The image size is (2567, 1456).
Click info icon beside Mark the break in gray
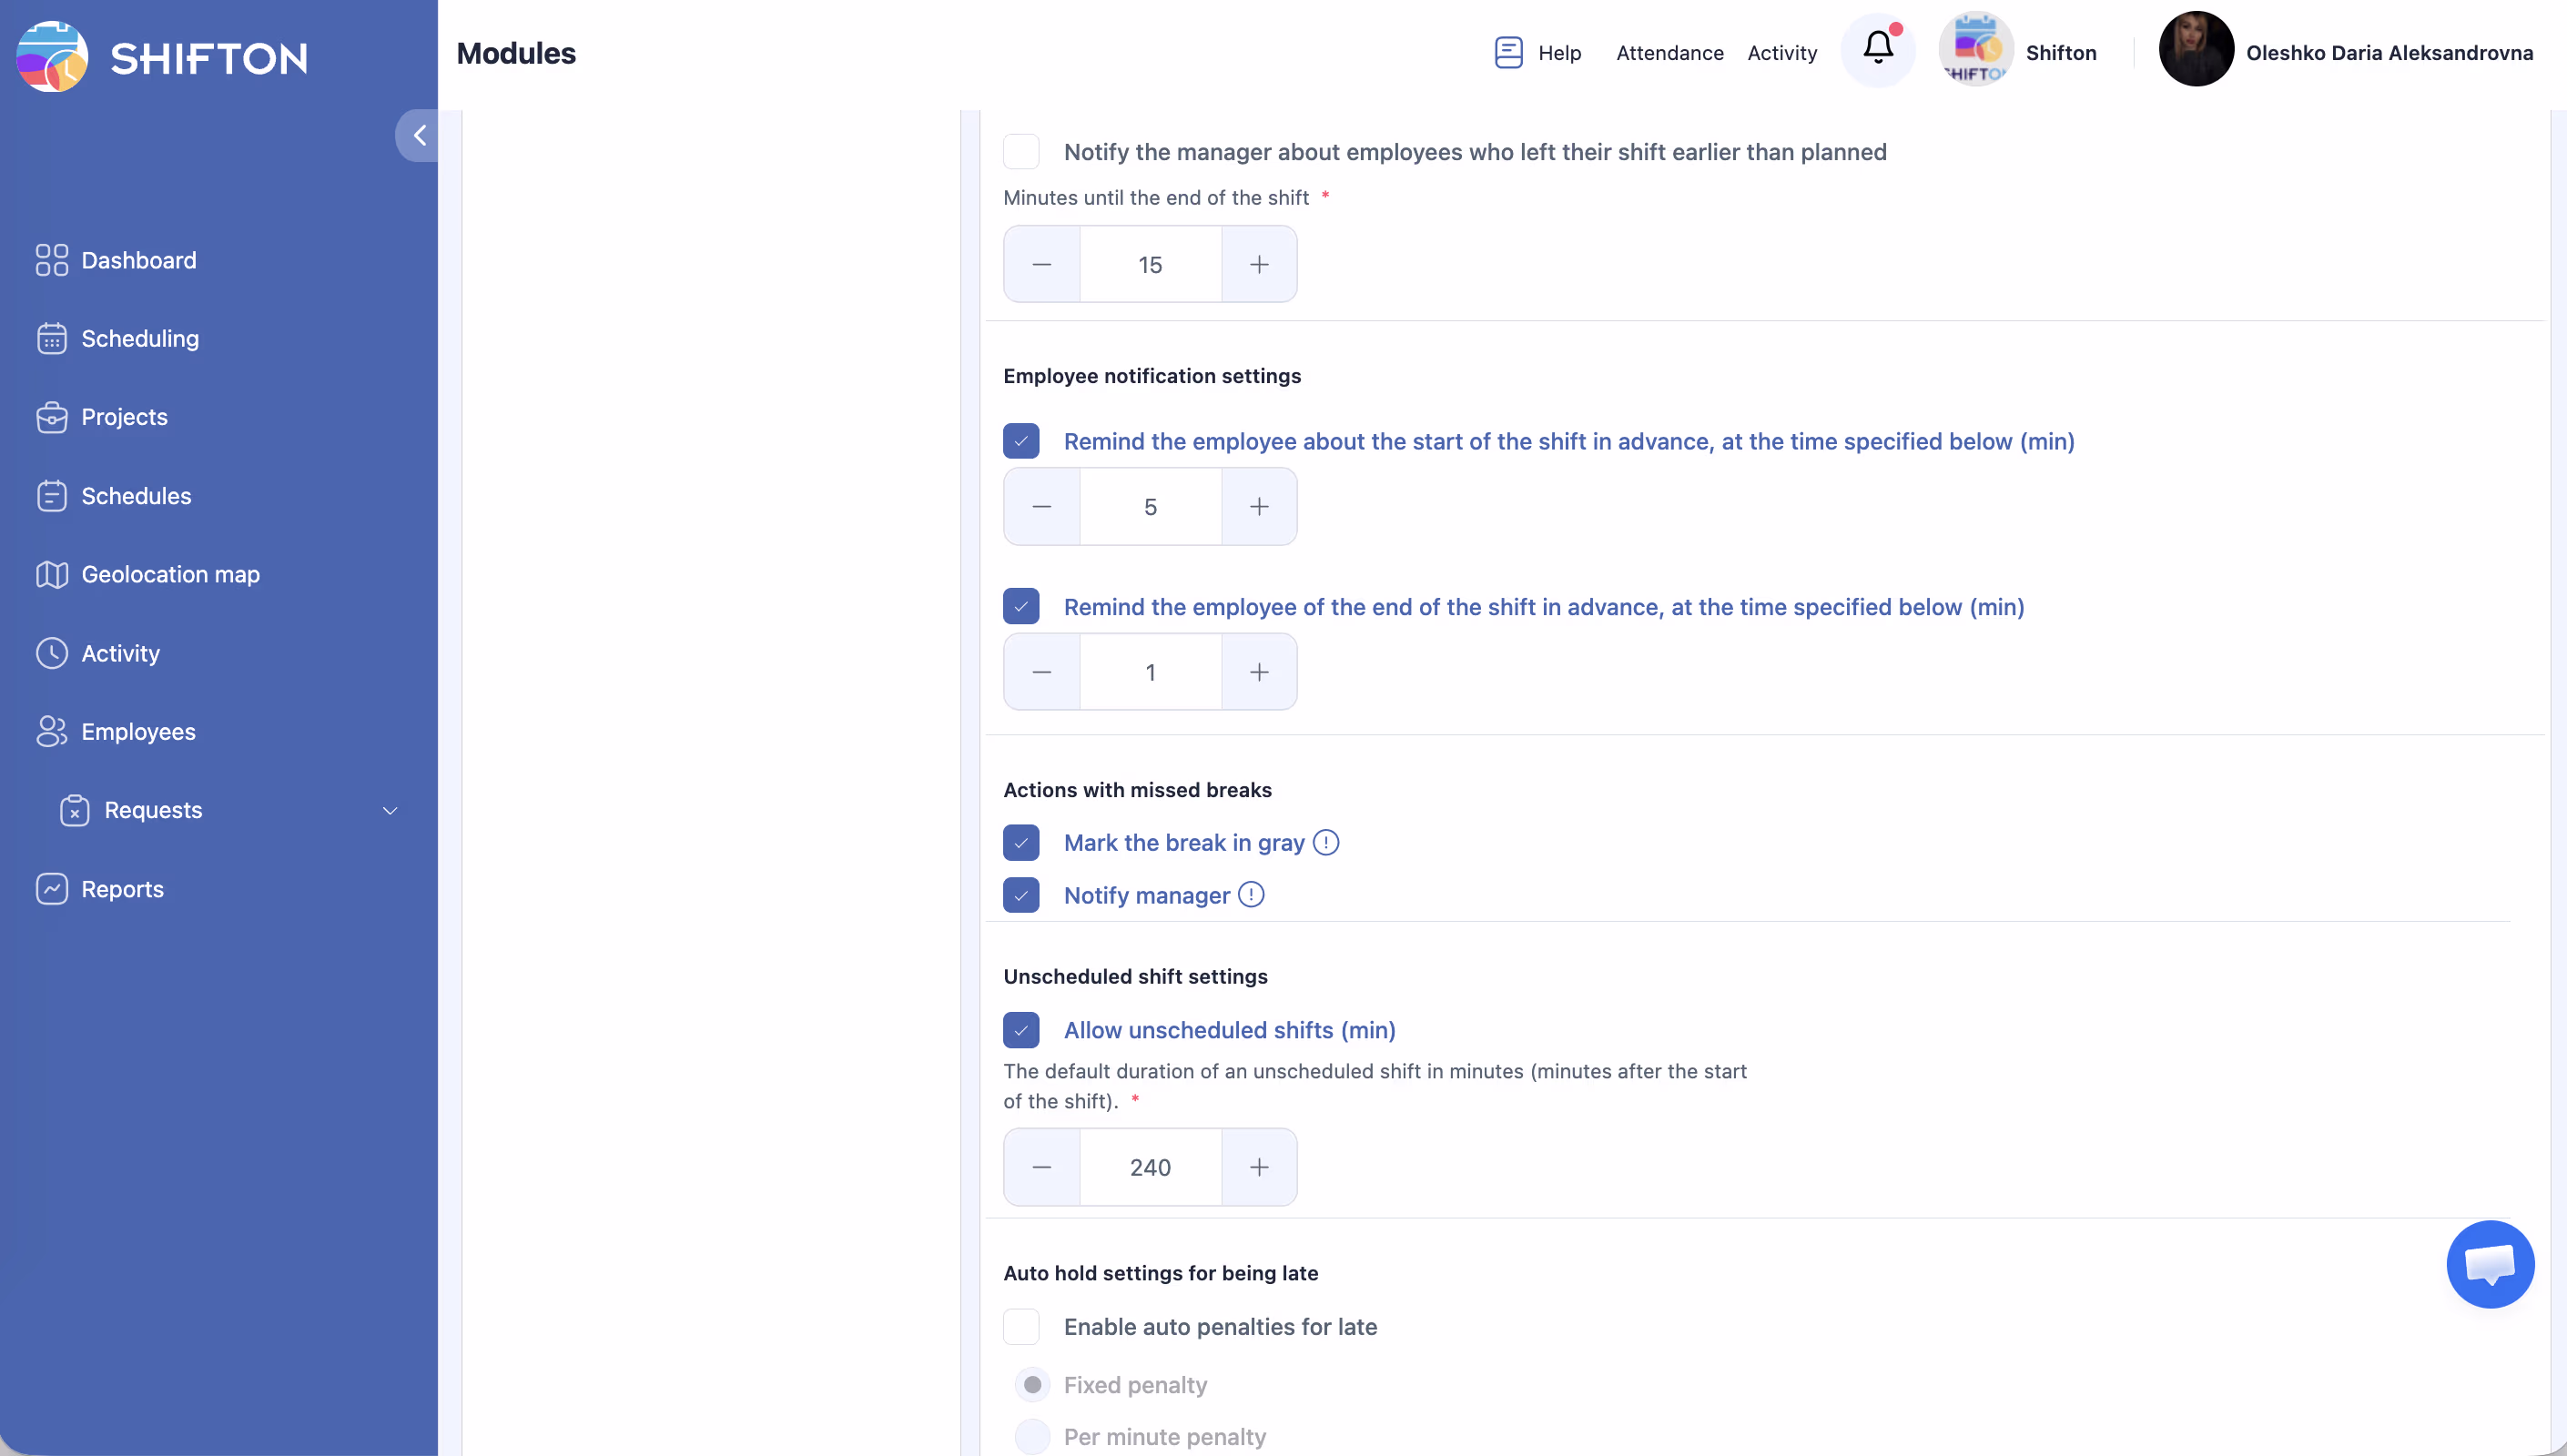pyautogui.click(x=1326, y=842)
